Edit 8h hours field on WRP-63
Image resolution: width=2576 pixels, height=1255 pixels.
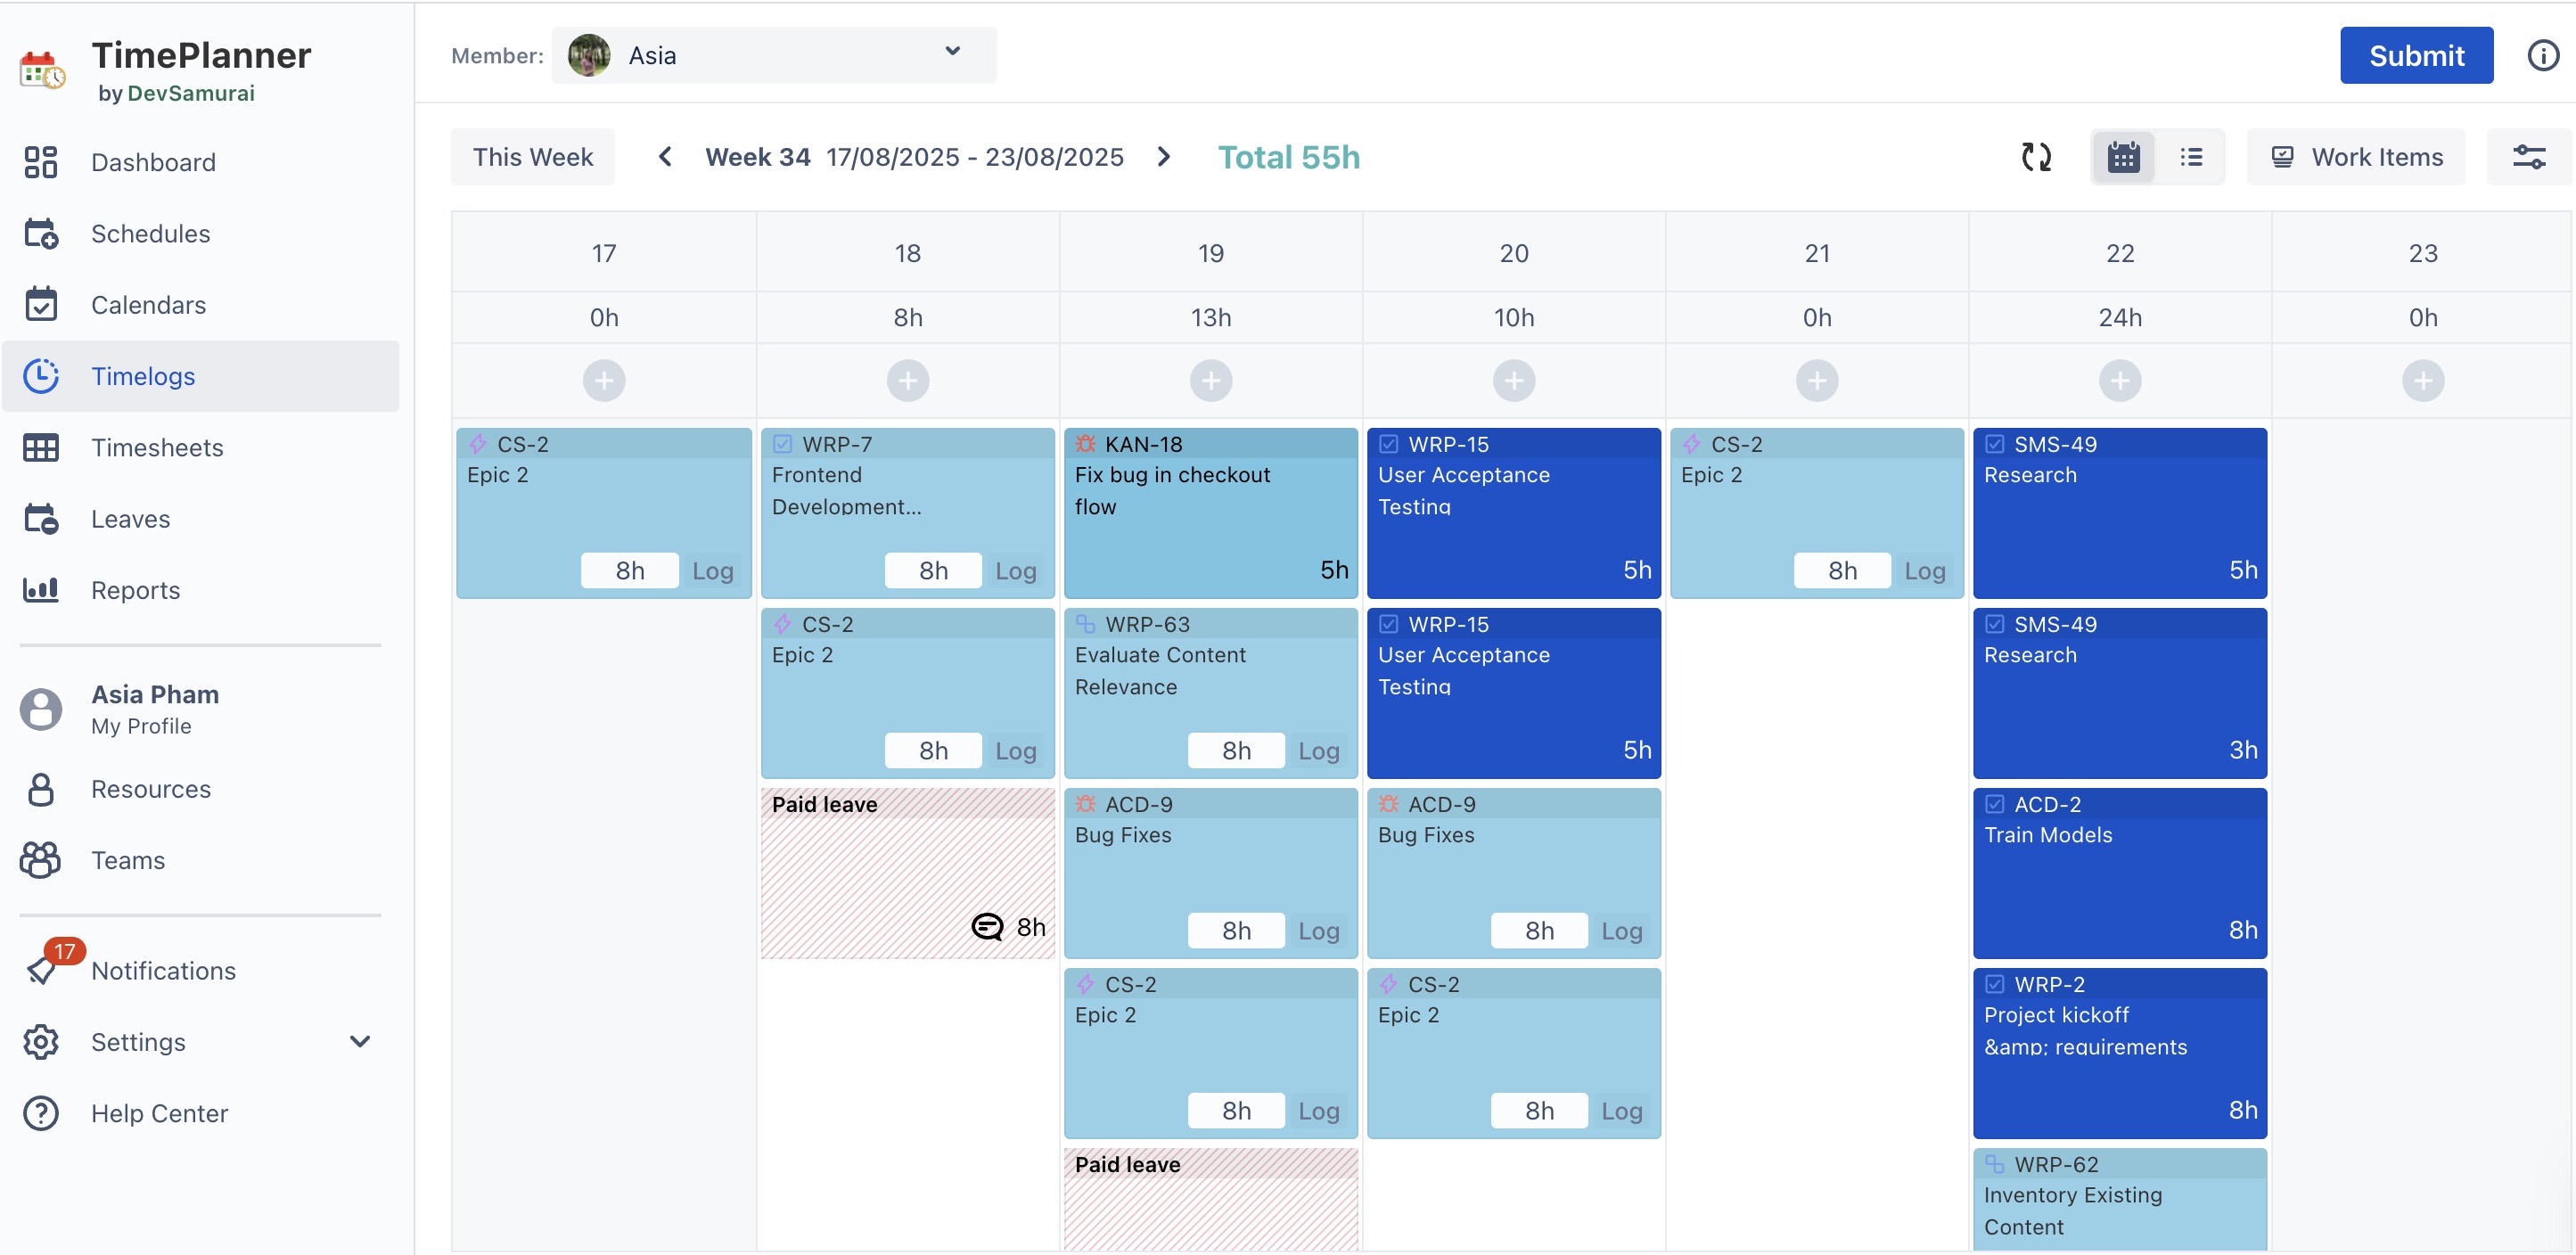tap(1235, 751)
